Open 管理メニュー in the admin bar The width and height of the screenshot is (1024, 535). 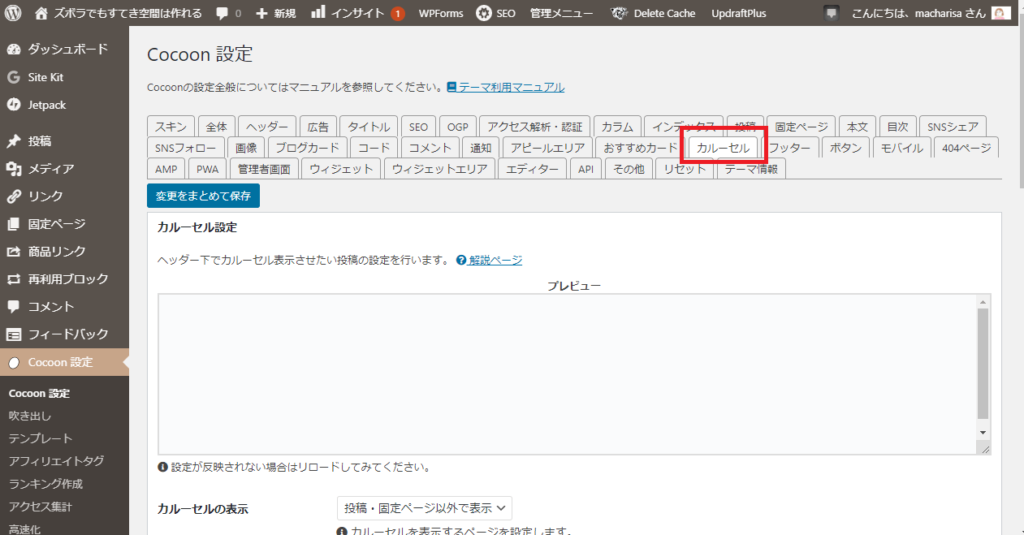point(561,13)
